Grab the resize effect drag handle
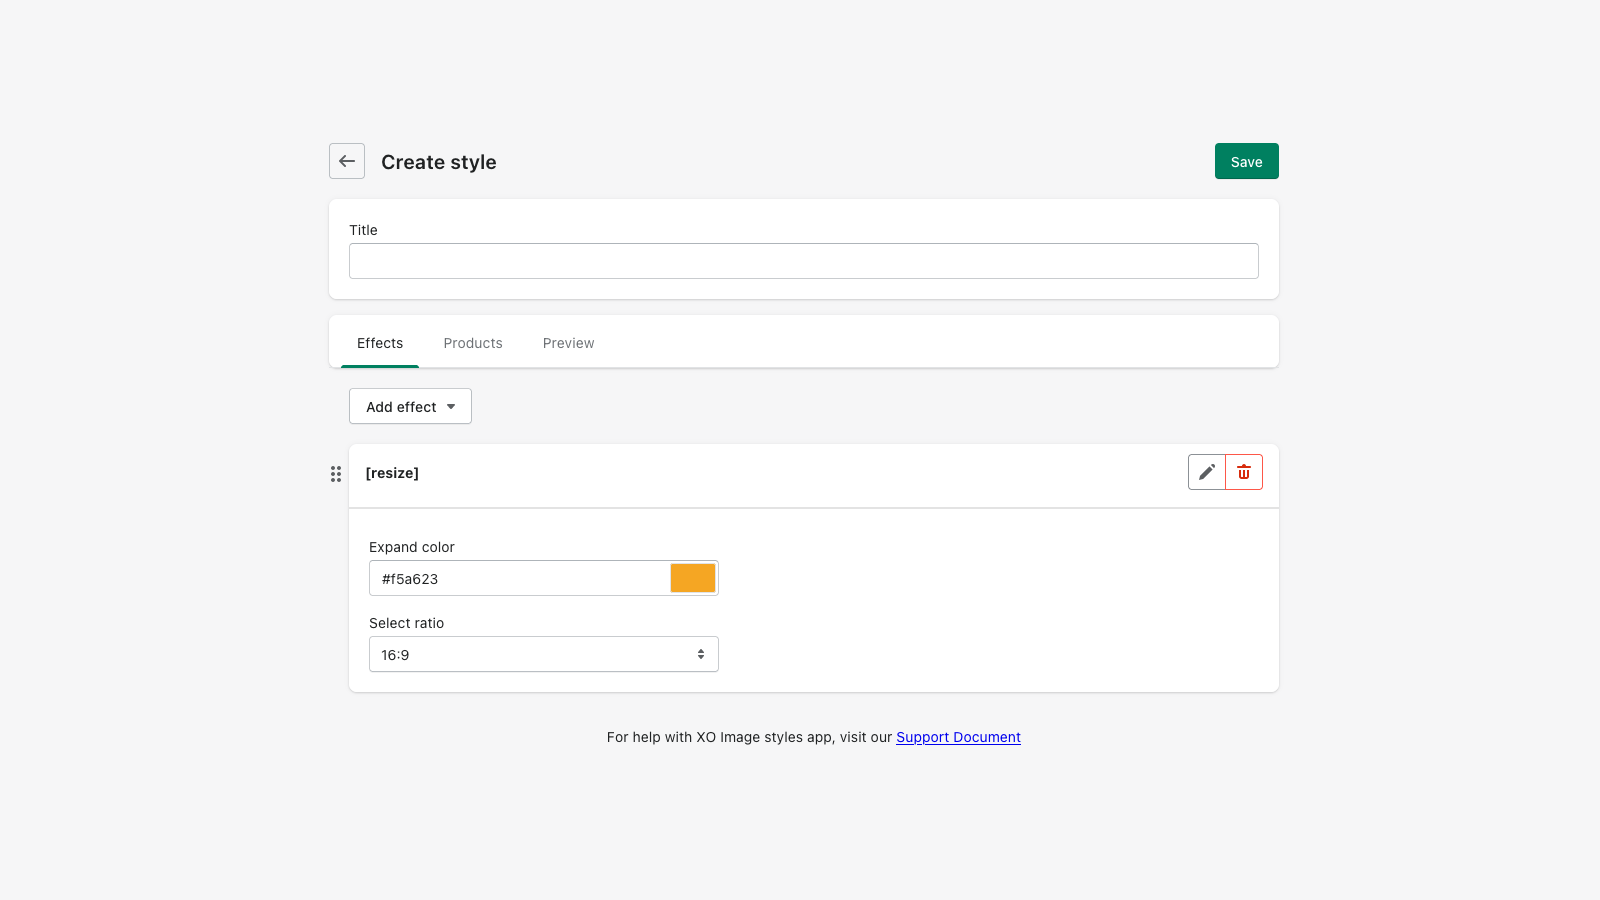 click(336, 474)
